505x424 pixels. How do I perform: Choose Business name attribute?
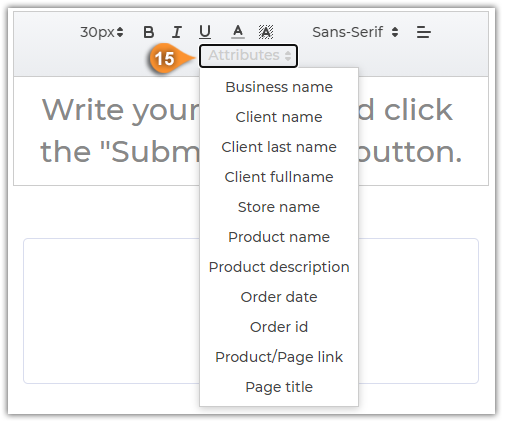click(x=279, y=87)
